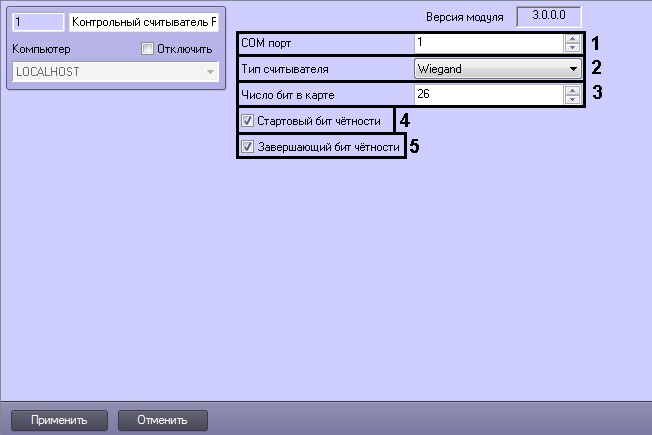Increase the COM порт value with up arrow
The height and width of the screenshot is (435, 652).
point(572,39)
